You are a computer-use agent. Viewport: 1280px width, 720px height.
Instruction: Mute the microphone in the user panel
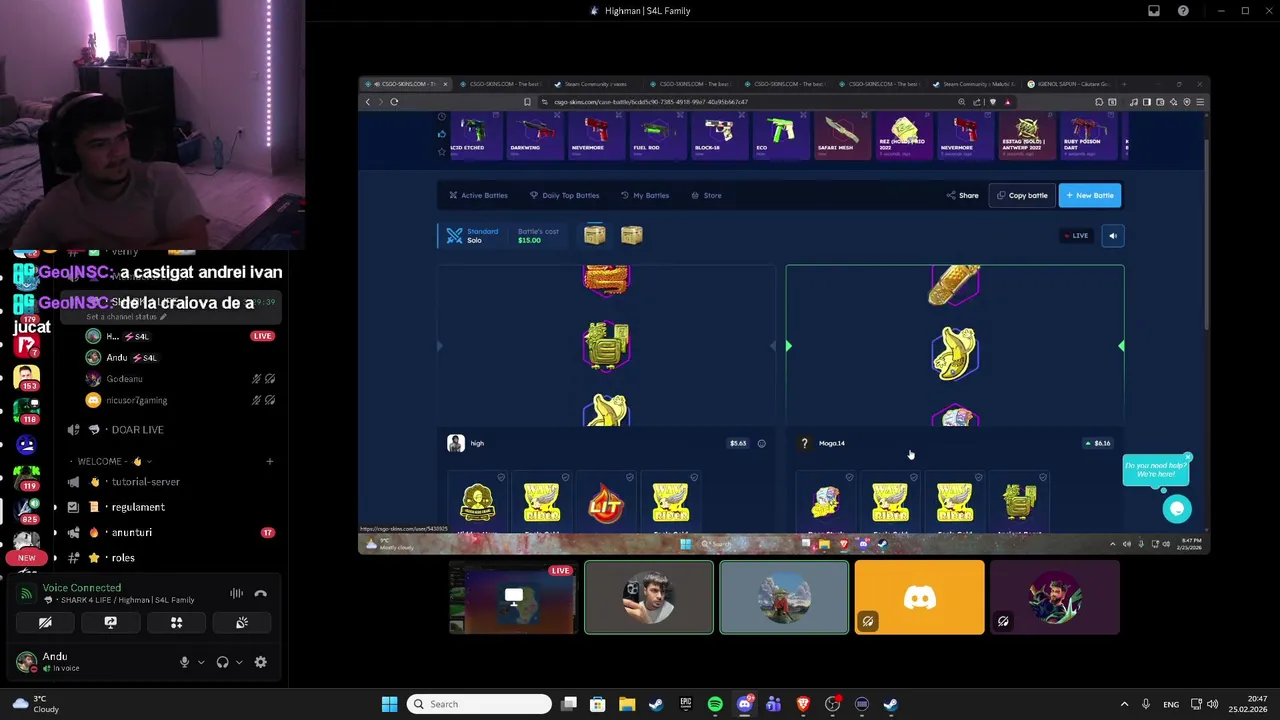point(184,662)
